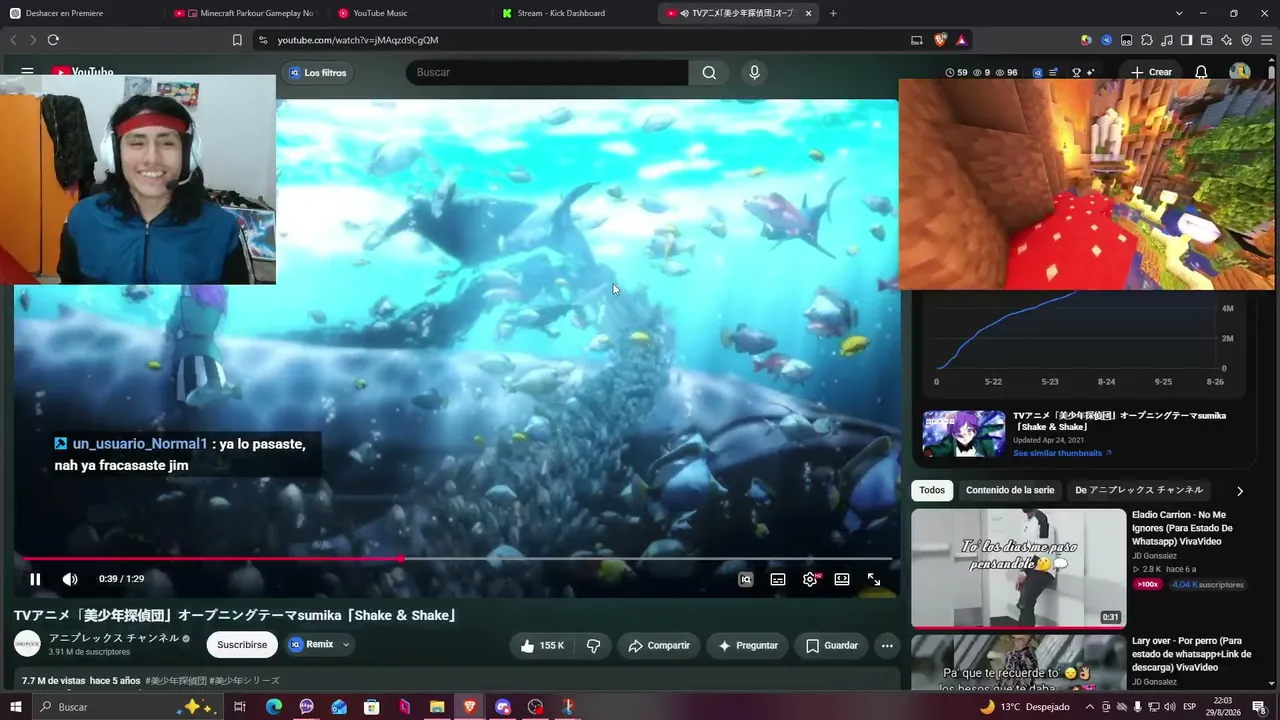Open File Explorer from the taskbar
Image resolution: width=1280 pixels, height=720 pixels.
tap(437, 707)
